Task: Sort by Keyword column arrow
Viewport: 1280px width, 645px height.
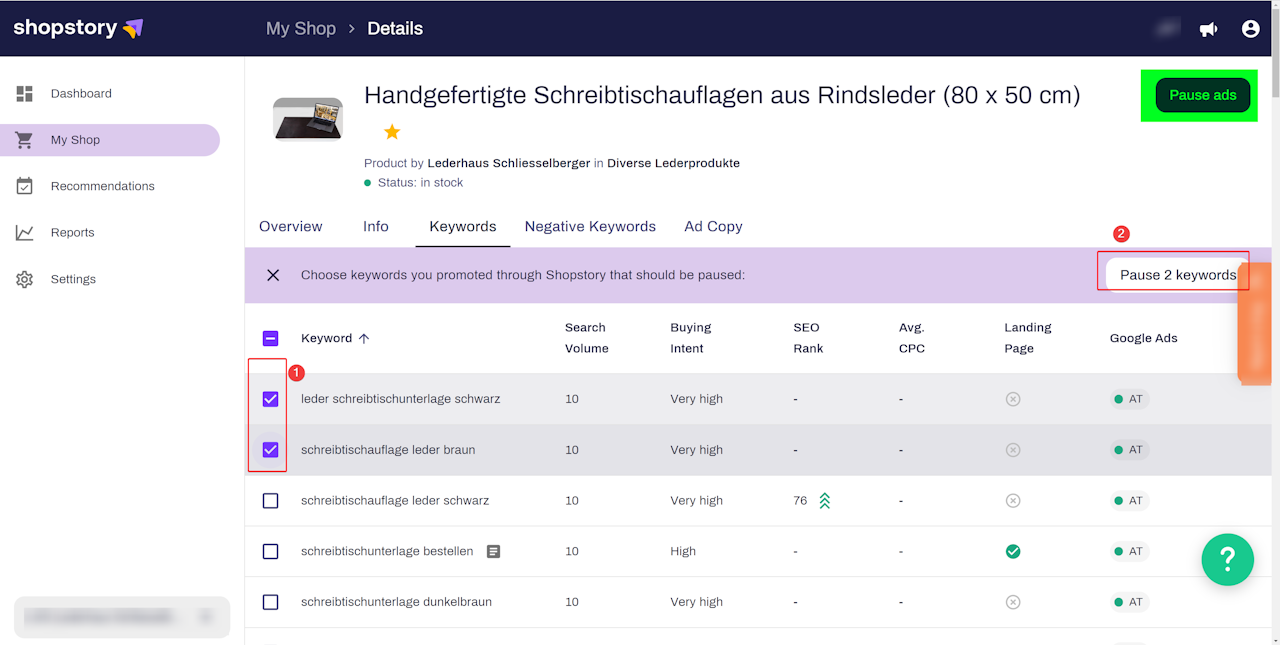Action: click(364, 339)
